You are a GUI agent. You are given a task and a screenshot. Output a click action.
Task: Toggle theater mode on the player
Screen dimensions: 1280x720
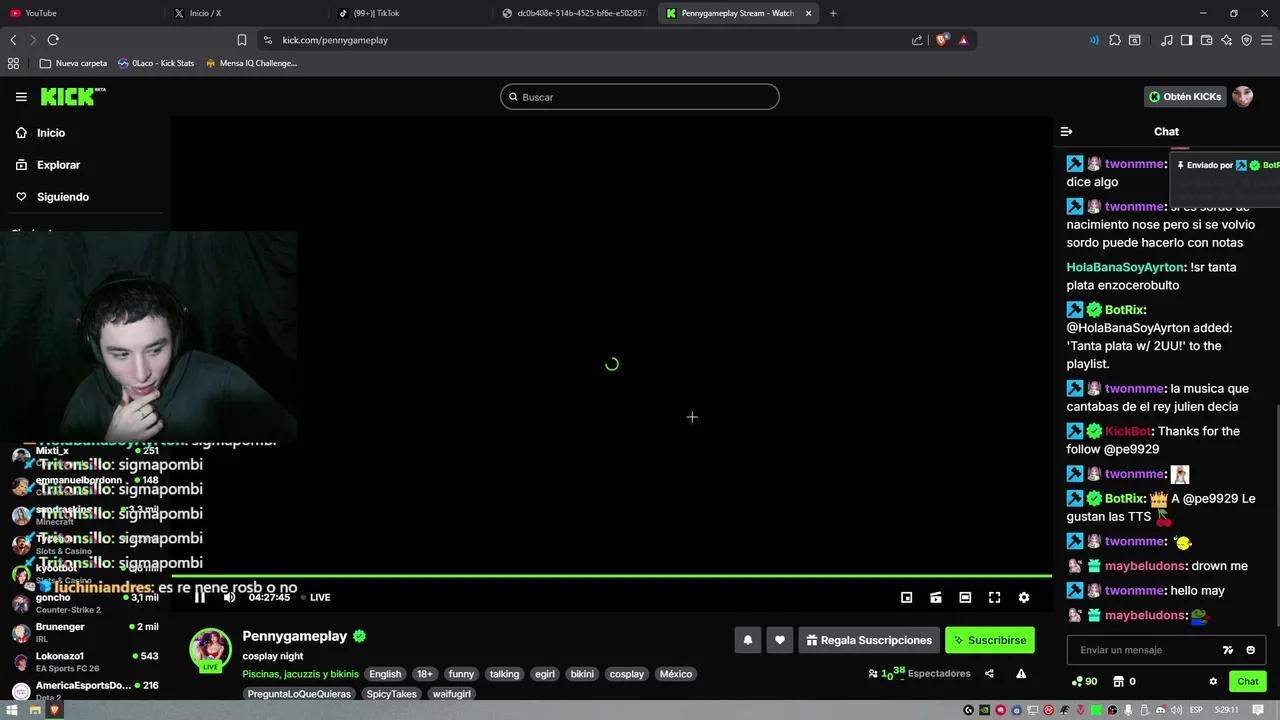[965, 597]
